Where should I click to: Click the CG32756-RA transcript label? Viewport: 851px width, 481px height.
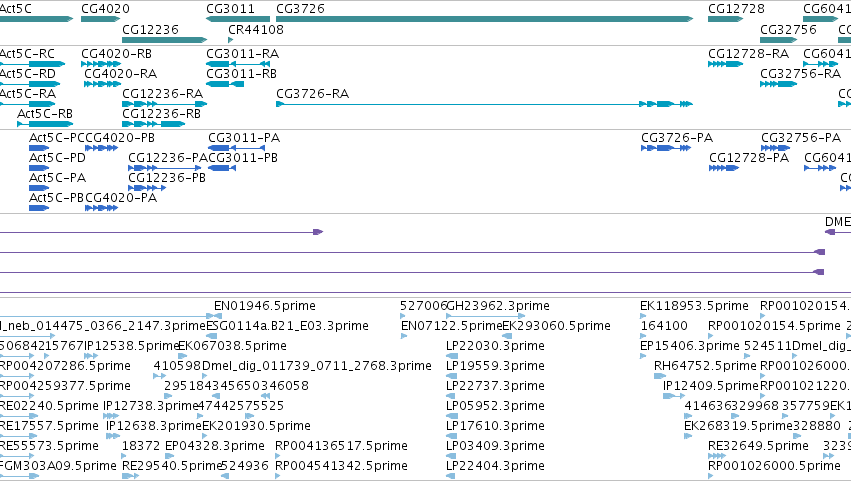tap(800, 73)
